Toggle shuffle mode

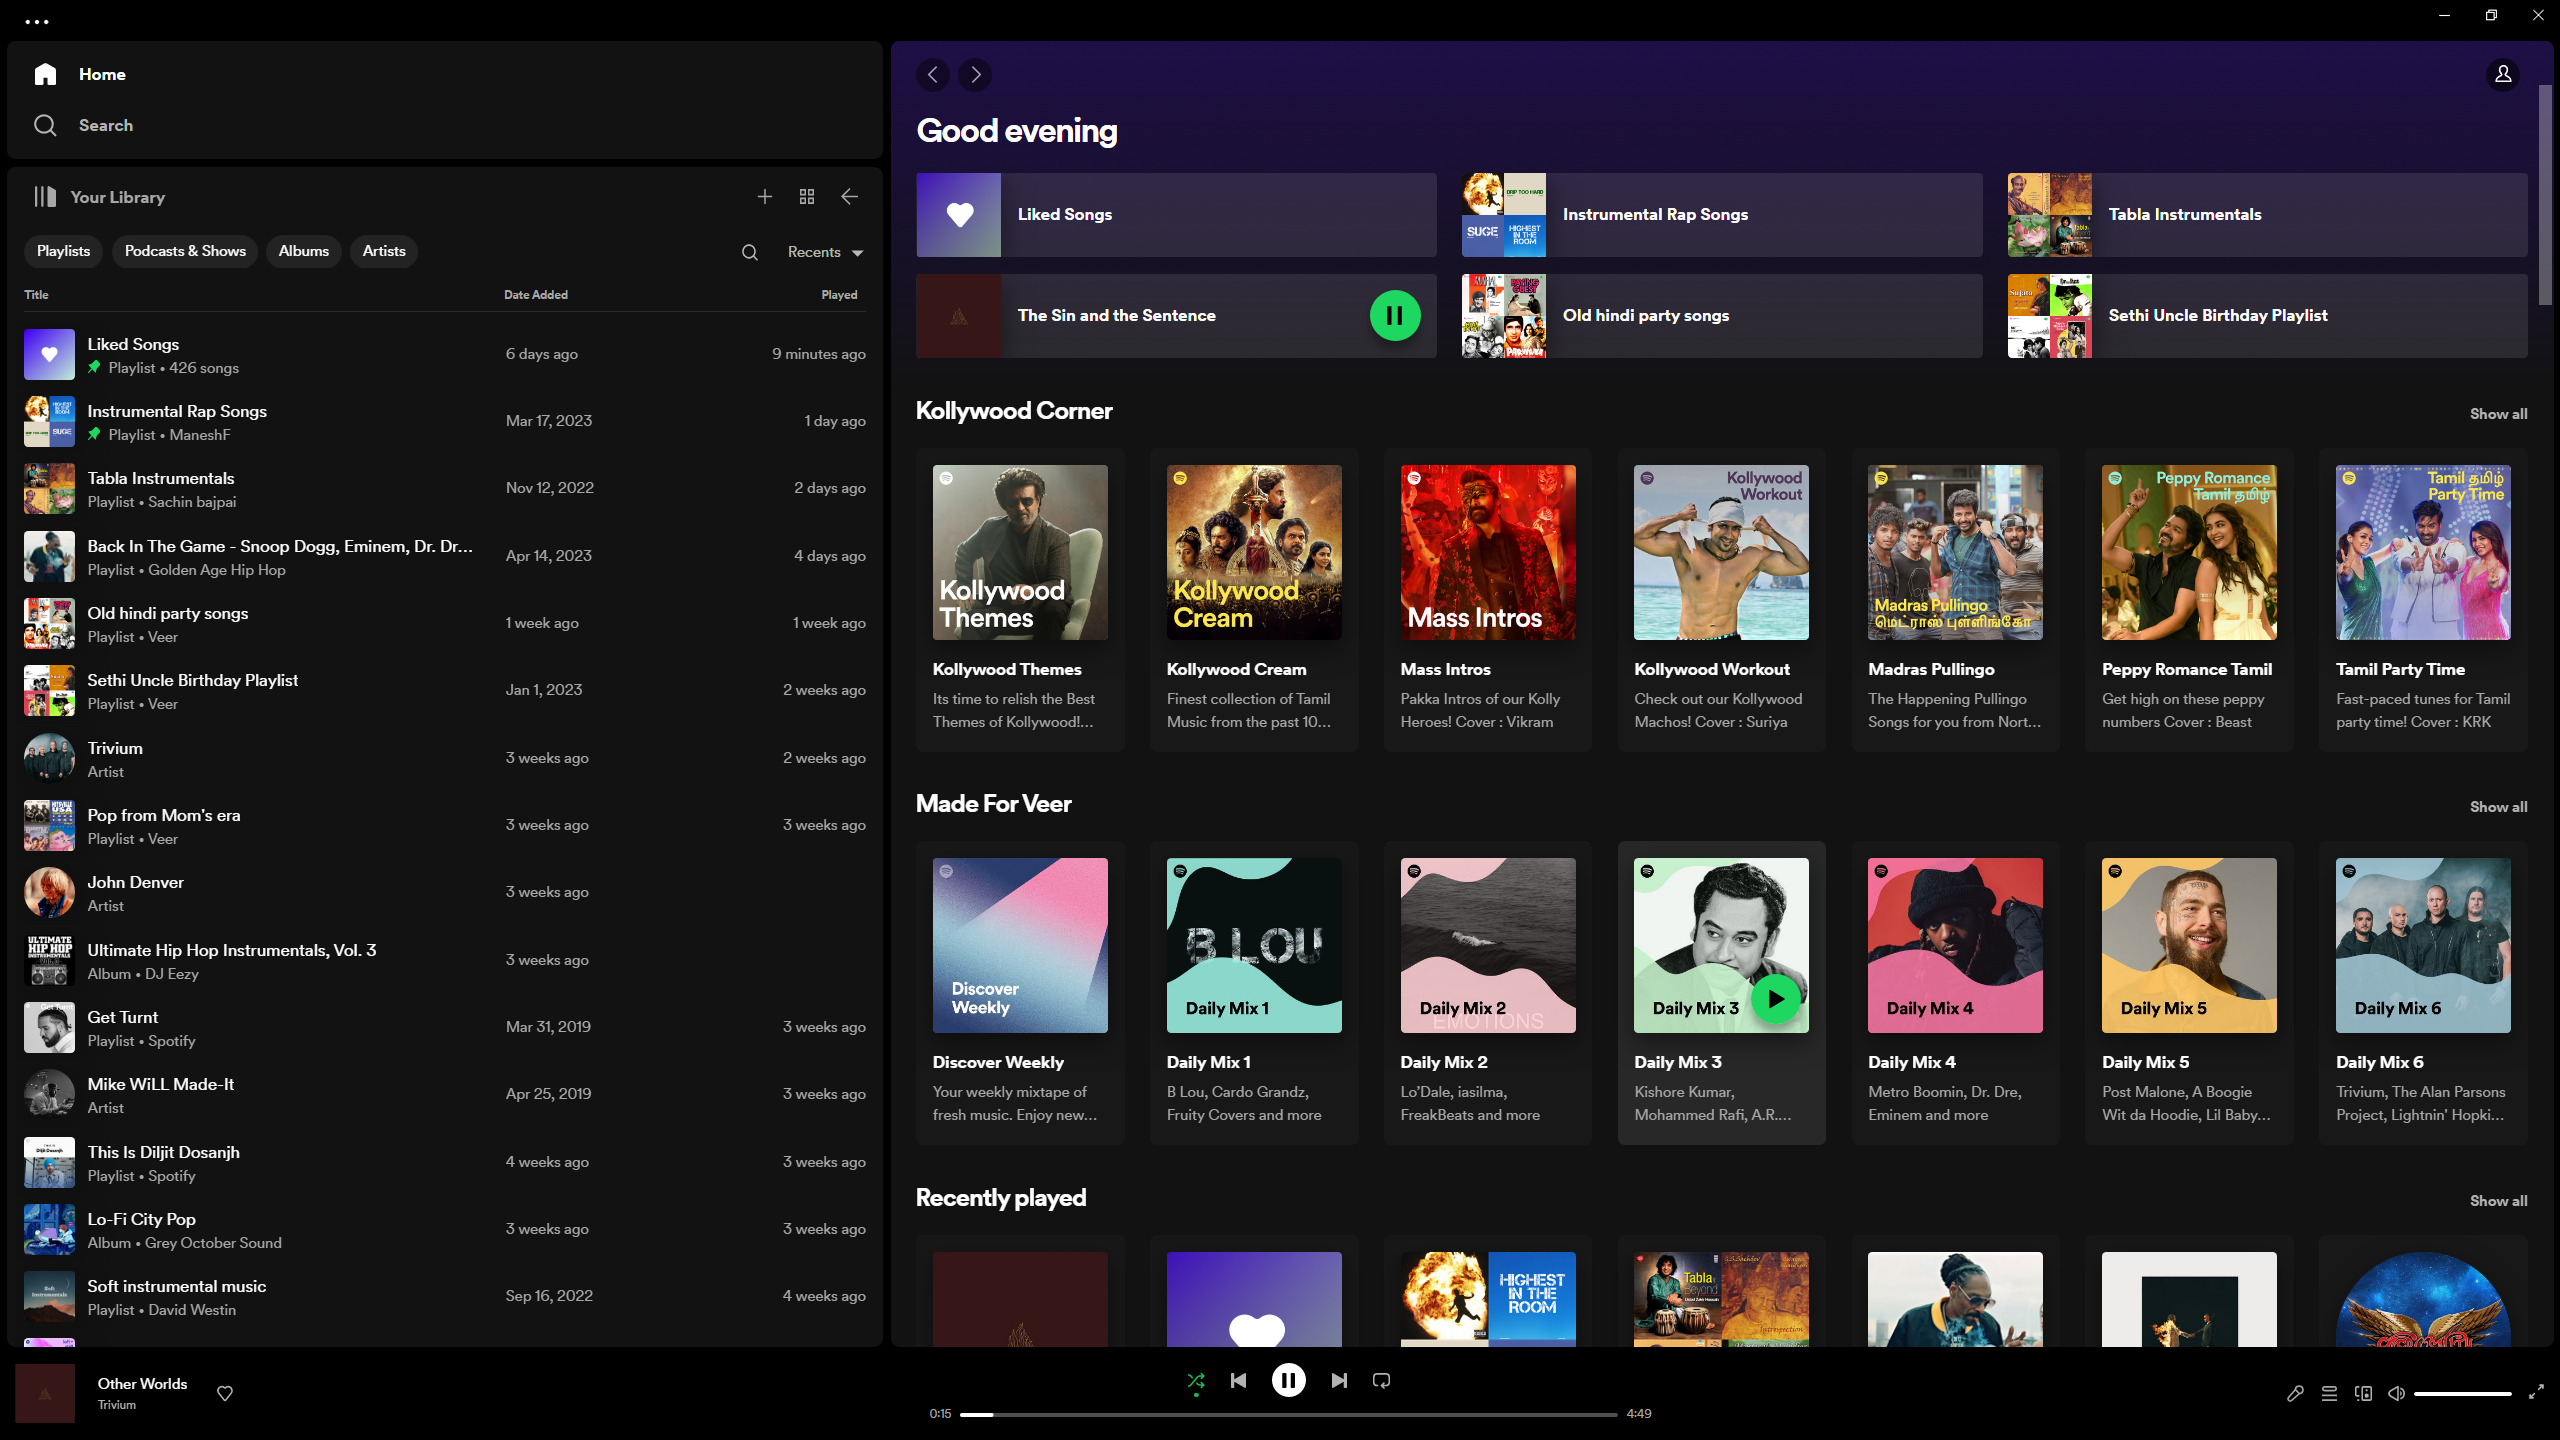(x=1196, y=1381)
